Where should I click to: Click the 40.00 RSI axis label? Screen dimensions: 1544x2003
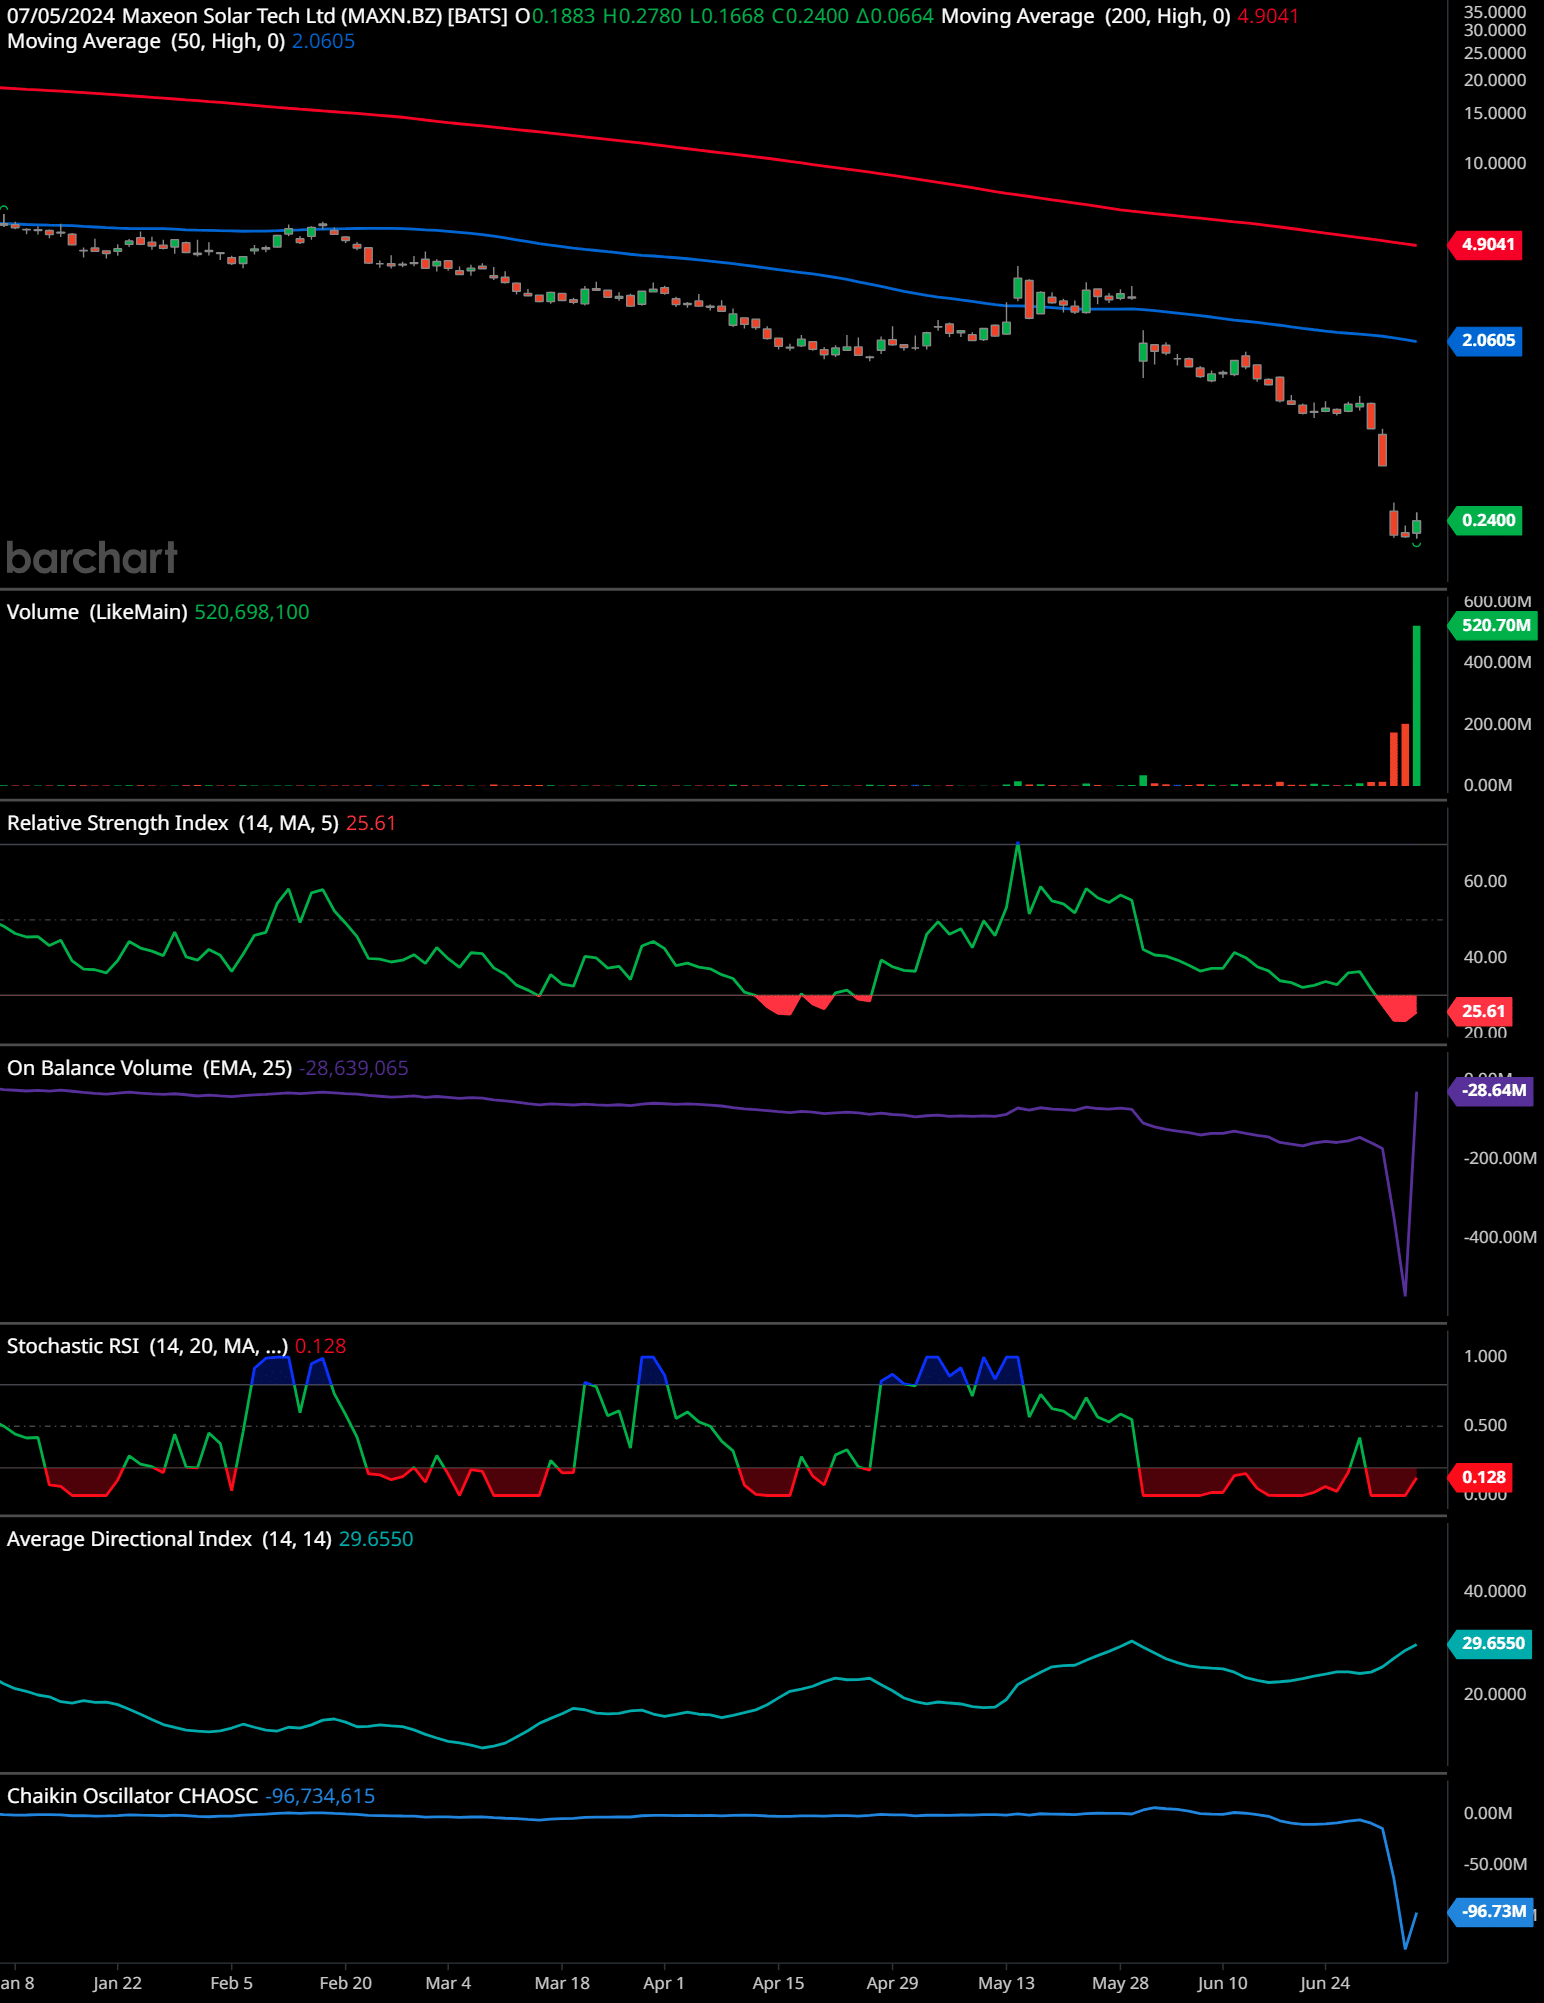[x=1485, y=957]
